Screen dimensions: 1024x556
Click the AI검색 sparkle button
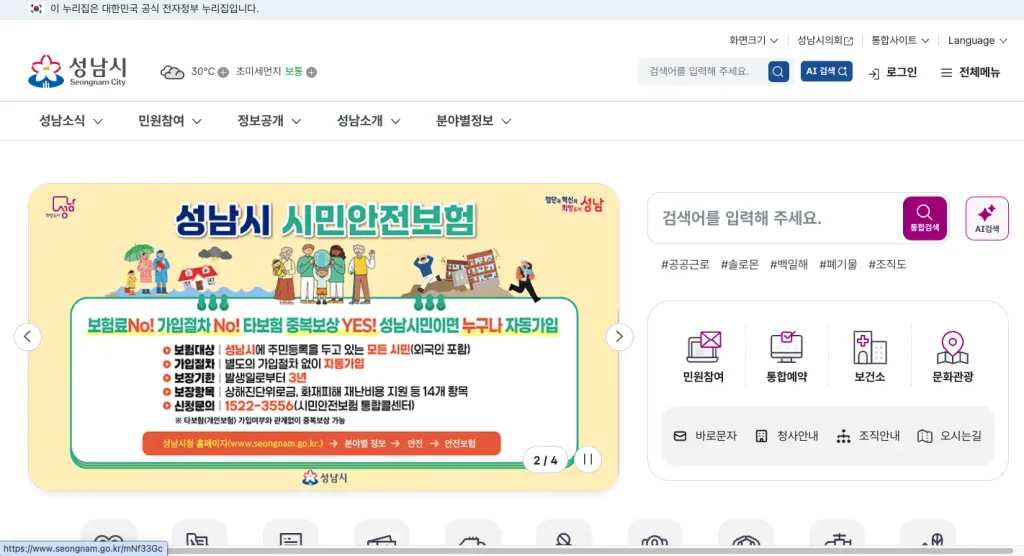tap(987, 218)
